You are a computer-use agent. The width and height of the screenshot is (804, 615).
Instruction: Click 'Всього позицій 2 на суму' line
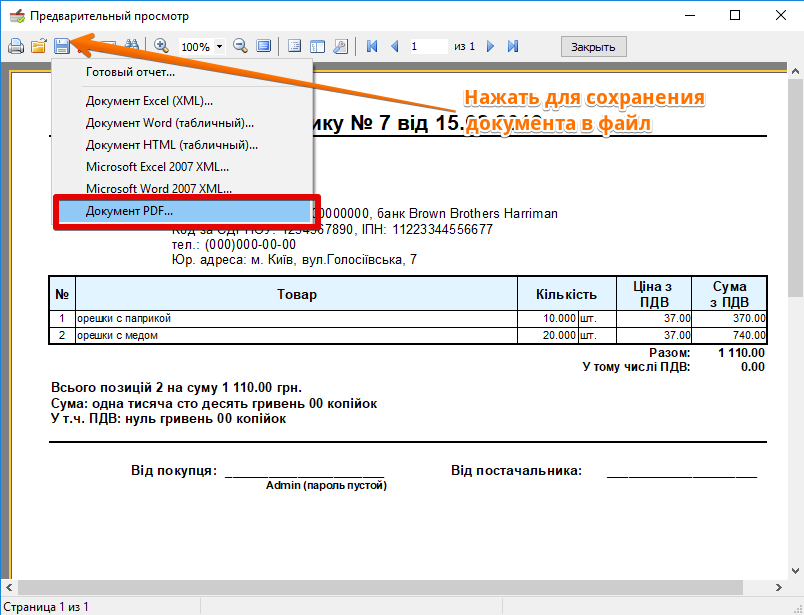click(176, 387)
